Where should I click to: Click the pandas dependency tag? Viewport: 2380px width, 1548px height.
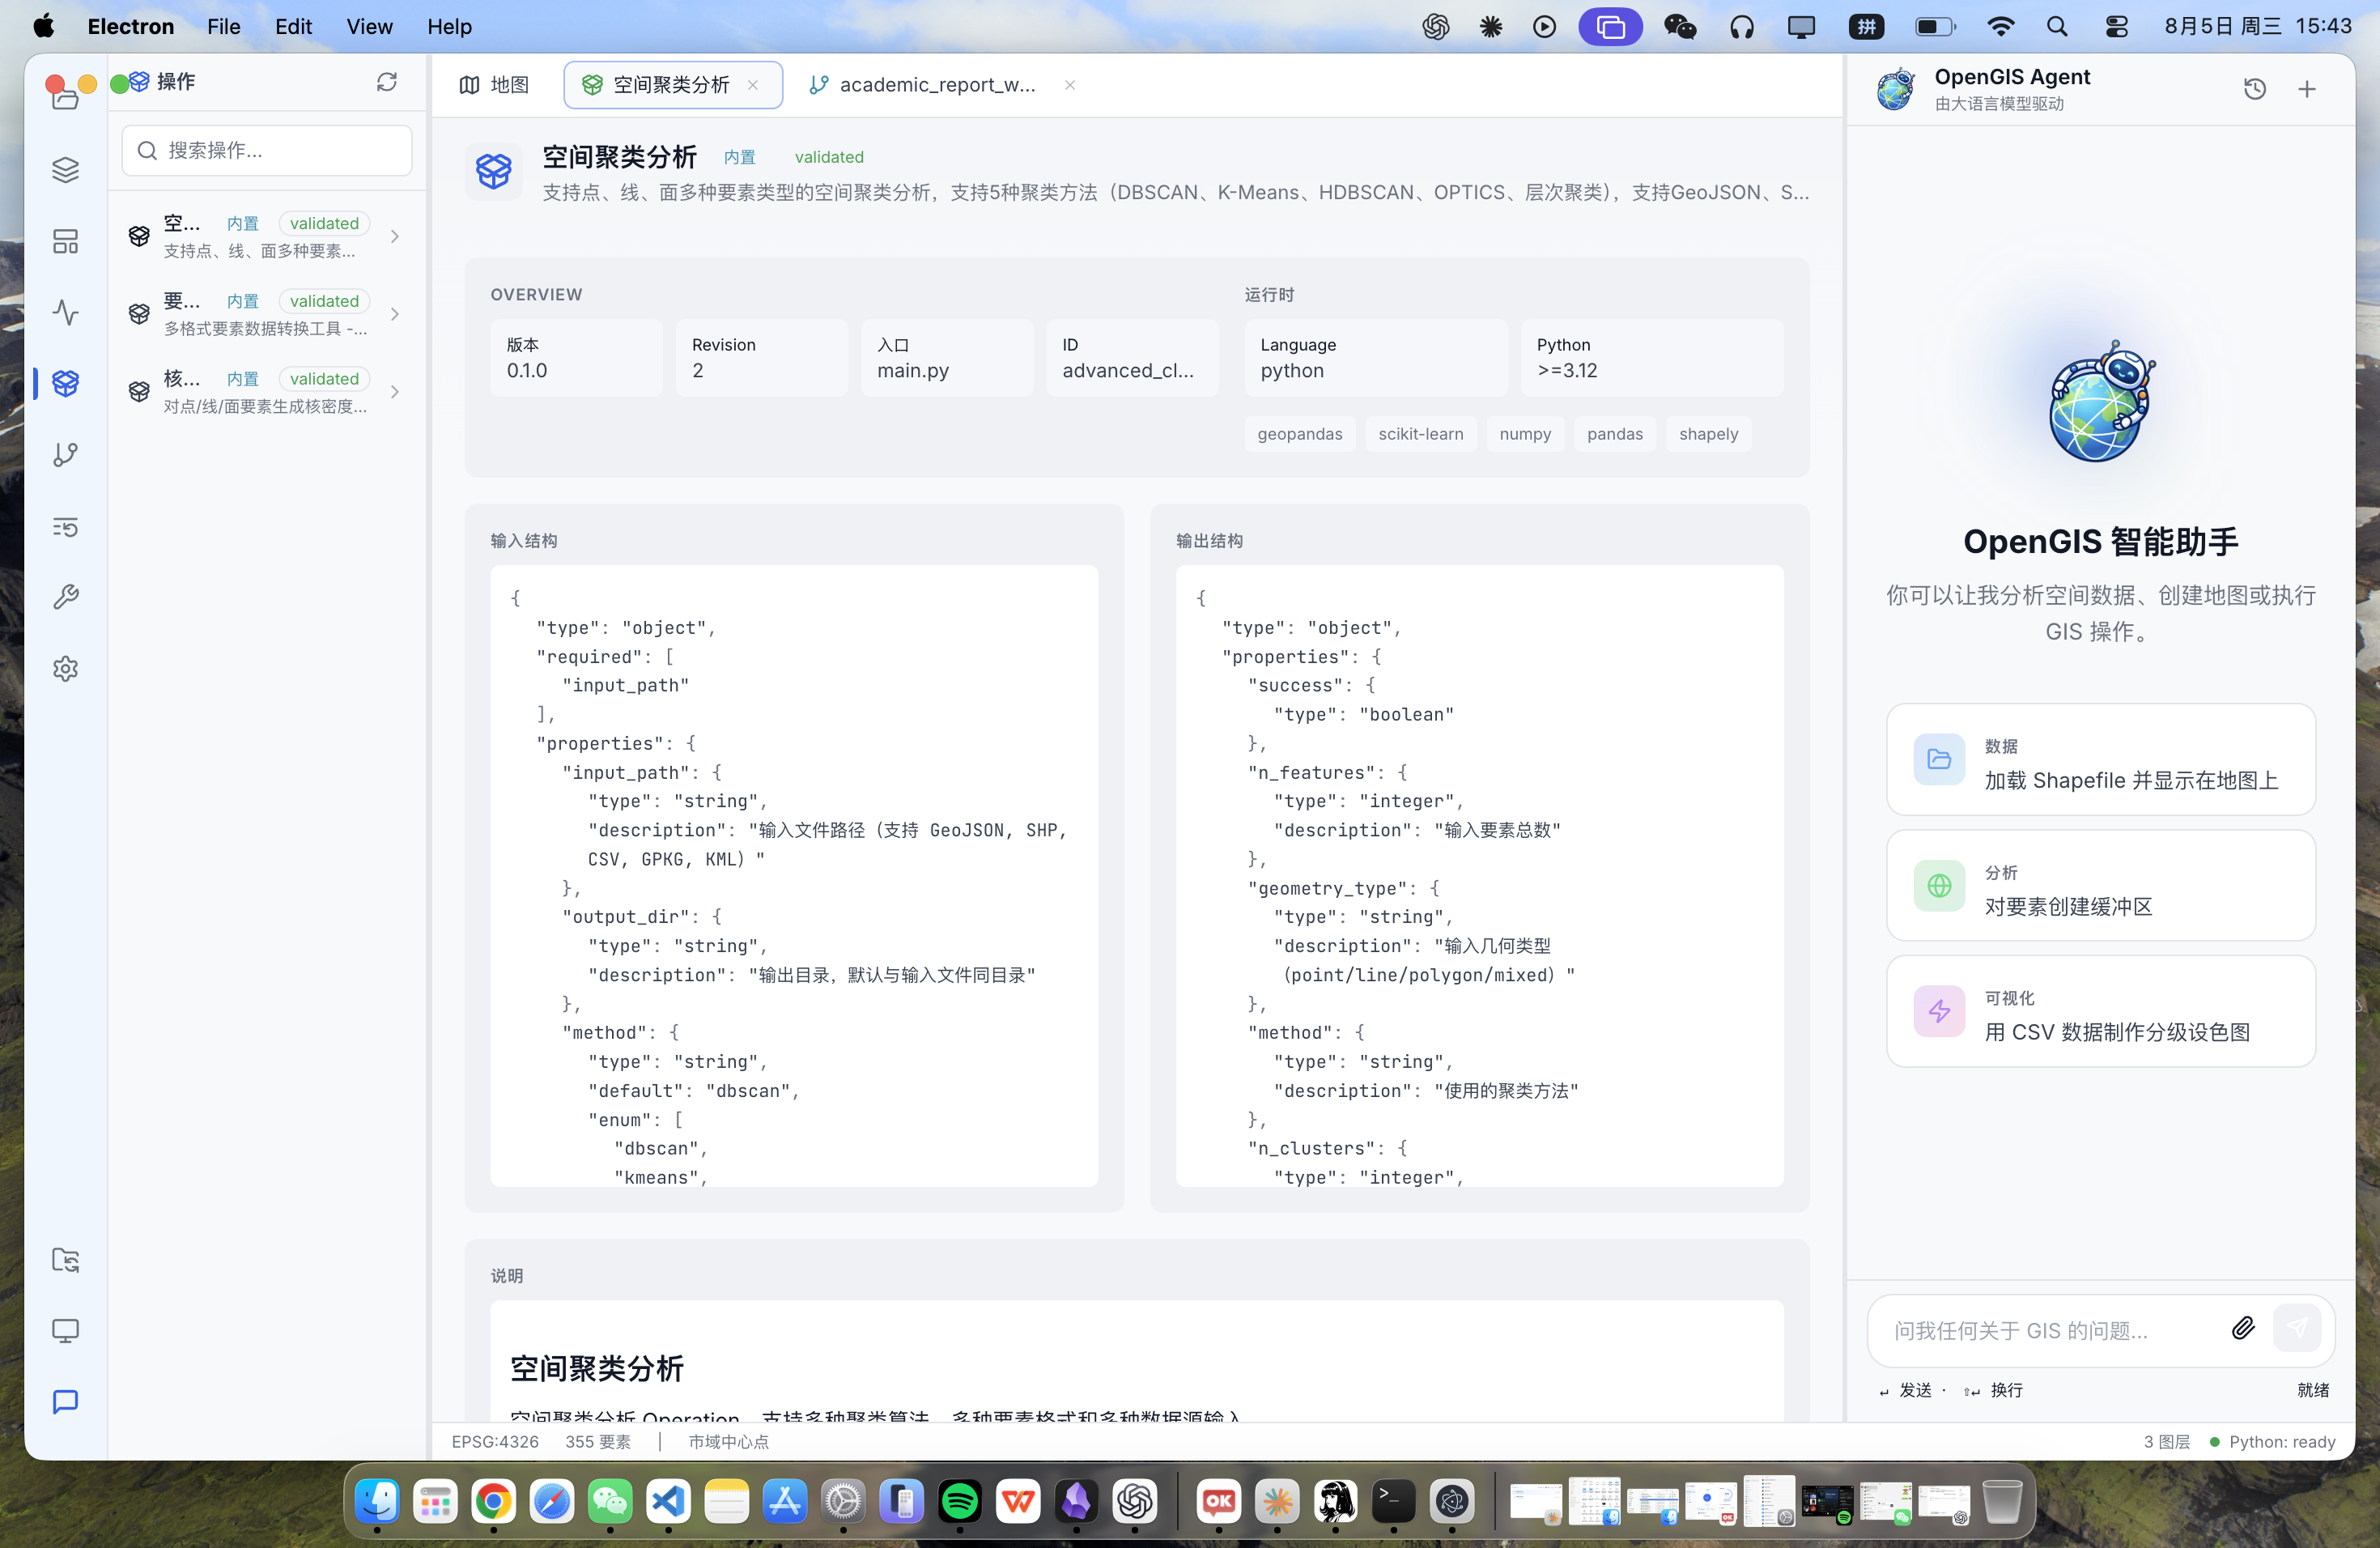[1614, 434]
